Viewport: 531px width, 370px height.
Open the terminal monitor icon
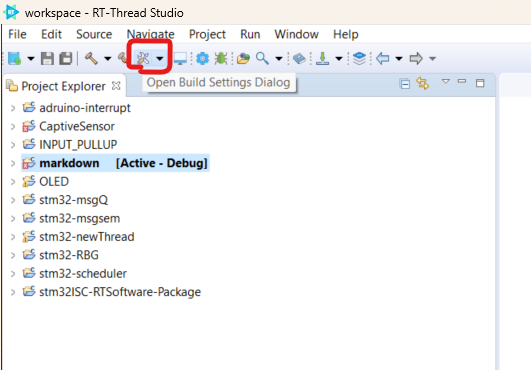coord(180,58)
